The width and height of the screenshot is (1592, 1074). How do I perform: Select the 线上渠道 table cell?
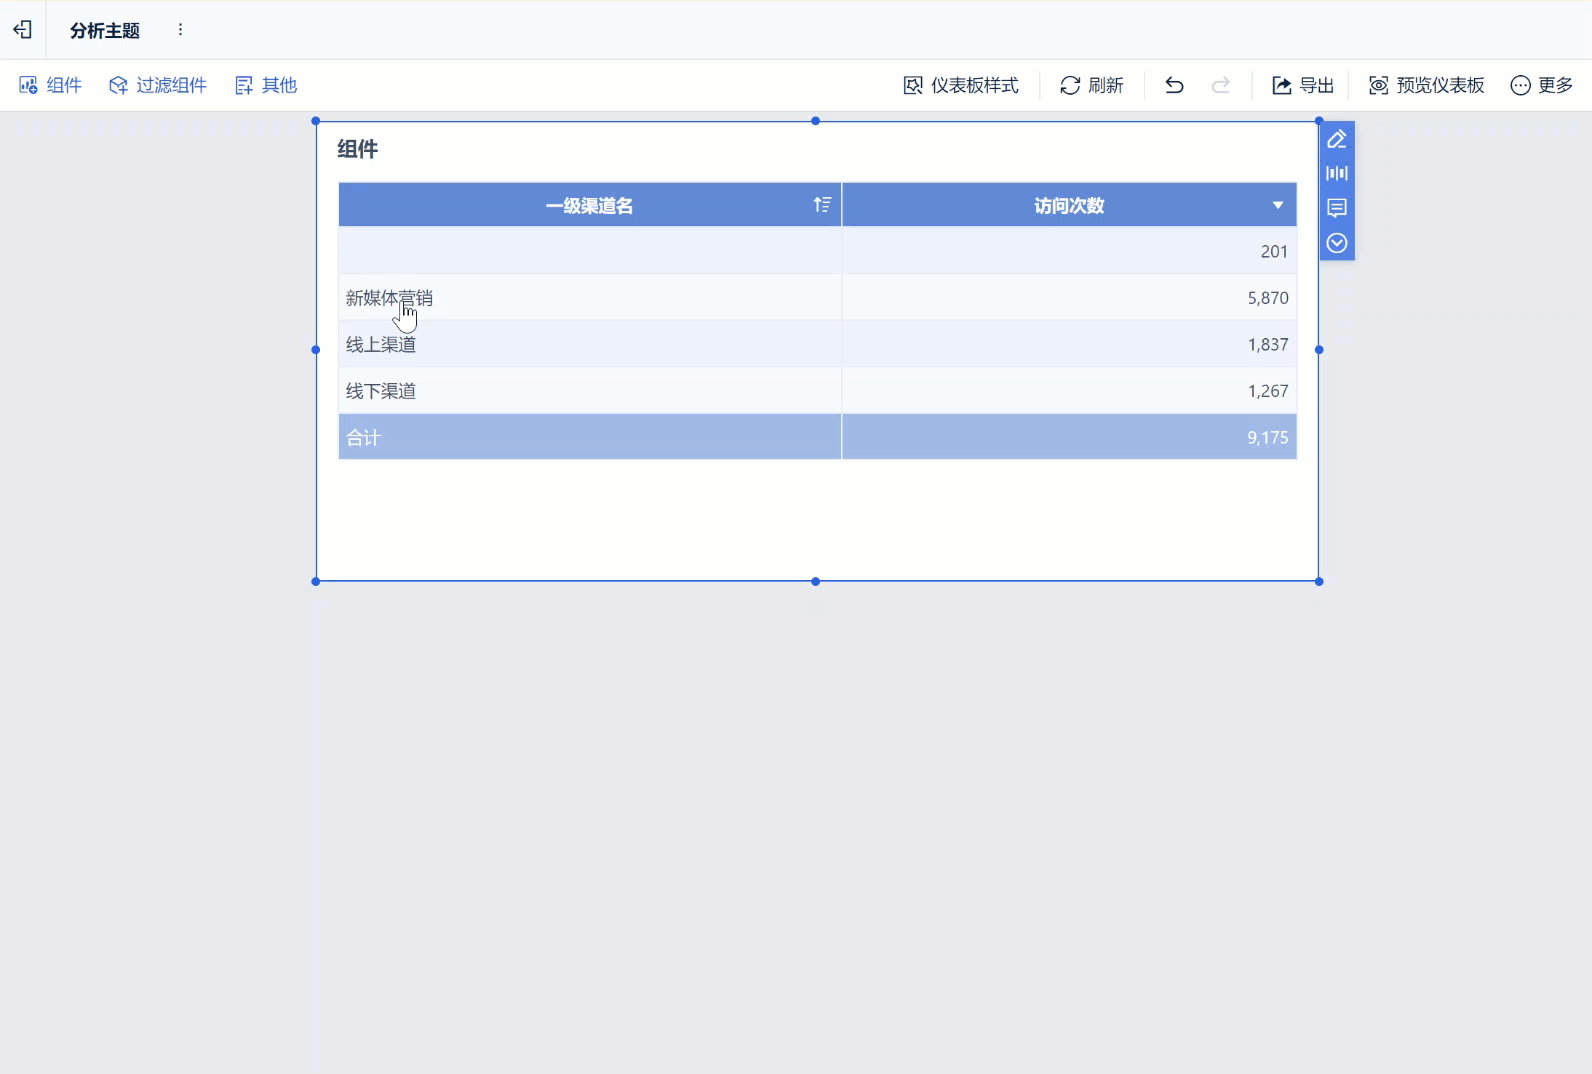tap(590, 344)
